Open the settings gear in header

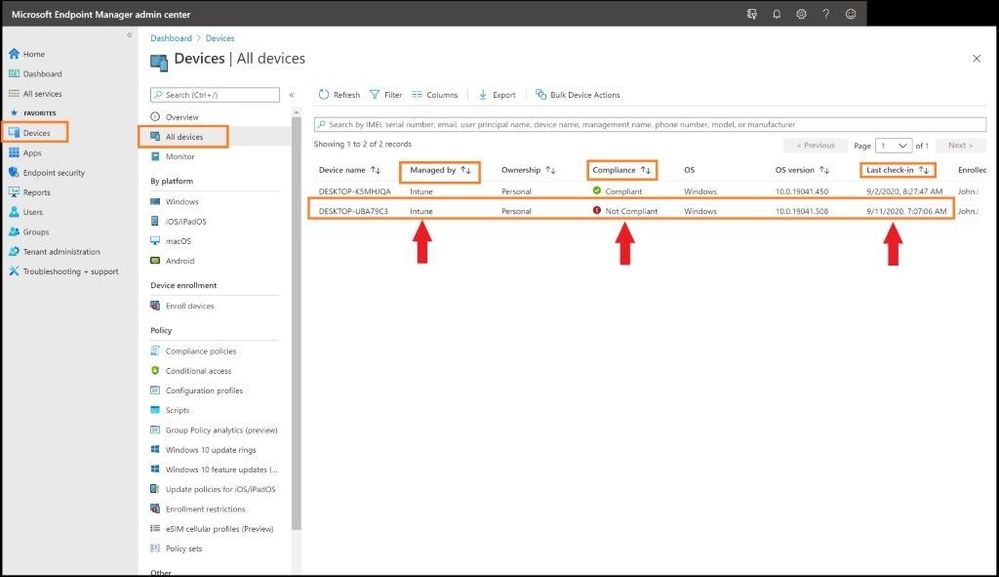click(x=801, y=14)
